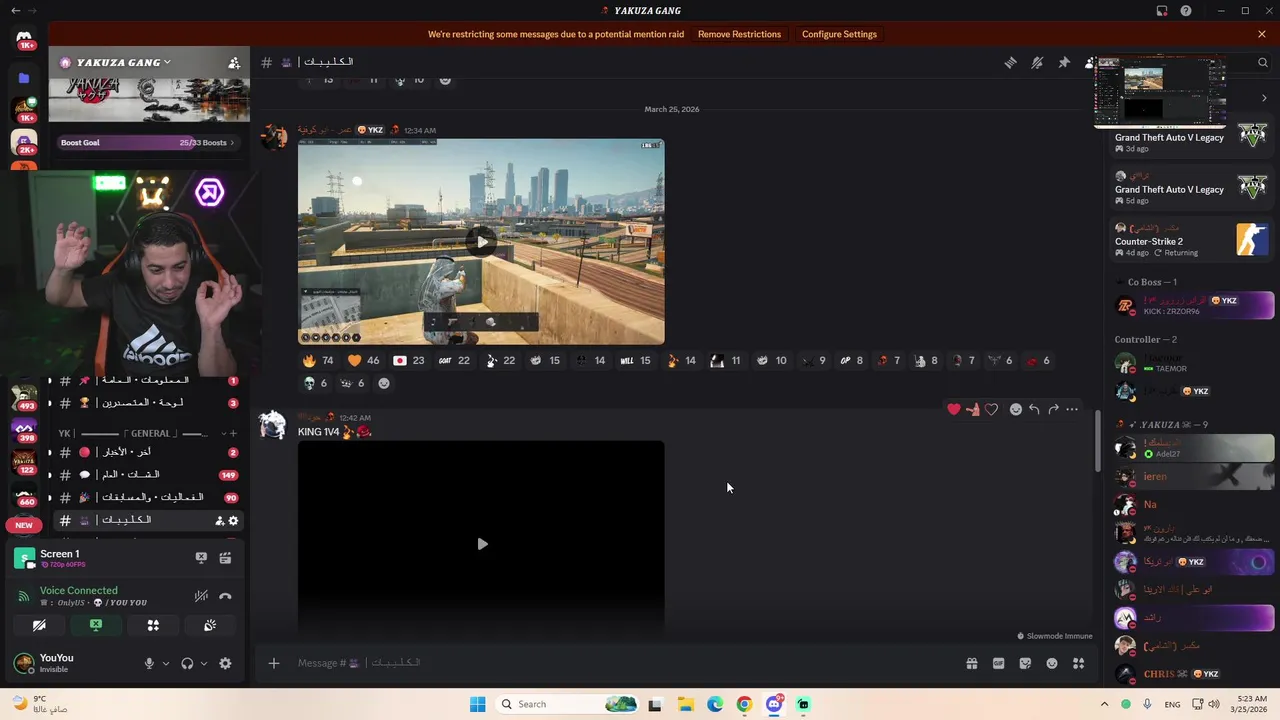The height and width of the screenshot is (720, 1280).
Task: Open the attachment plus button
Action: 273,663
